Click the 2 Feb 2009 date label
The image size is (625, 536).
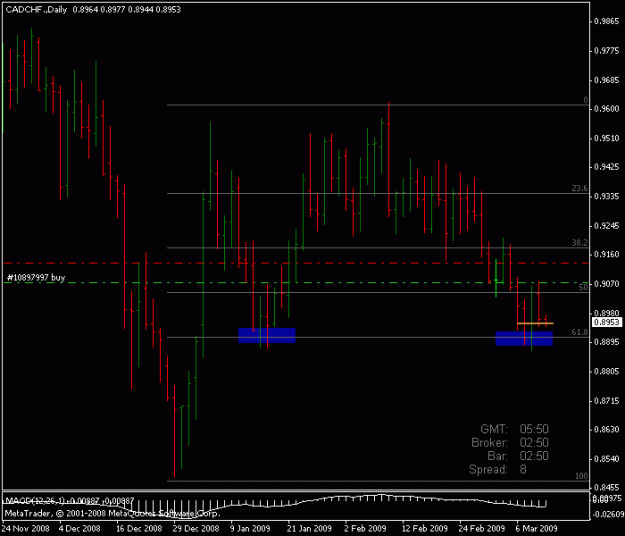tap(365, 529)
